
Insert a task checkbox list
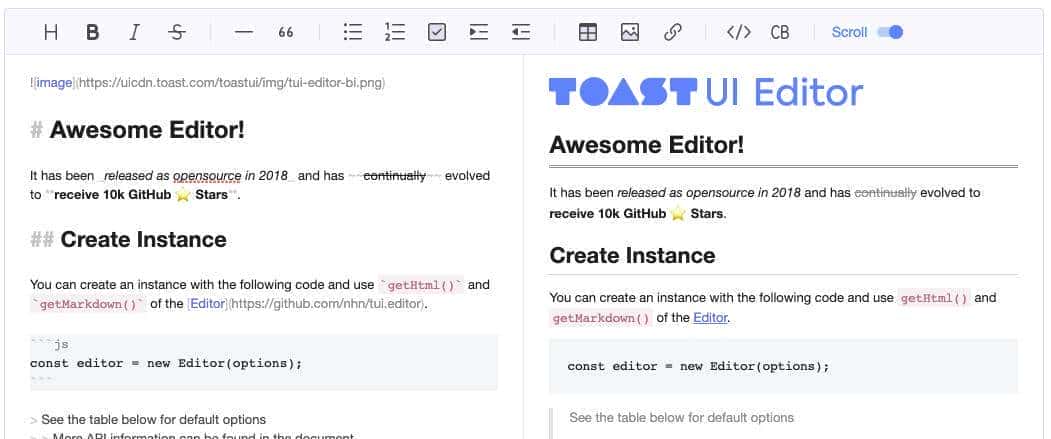pyautogui.click(x=437, y=32)
